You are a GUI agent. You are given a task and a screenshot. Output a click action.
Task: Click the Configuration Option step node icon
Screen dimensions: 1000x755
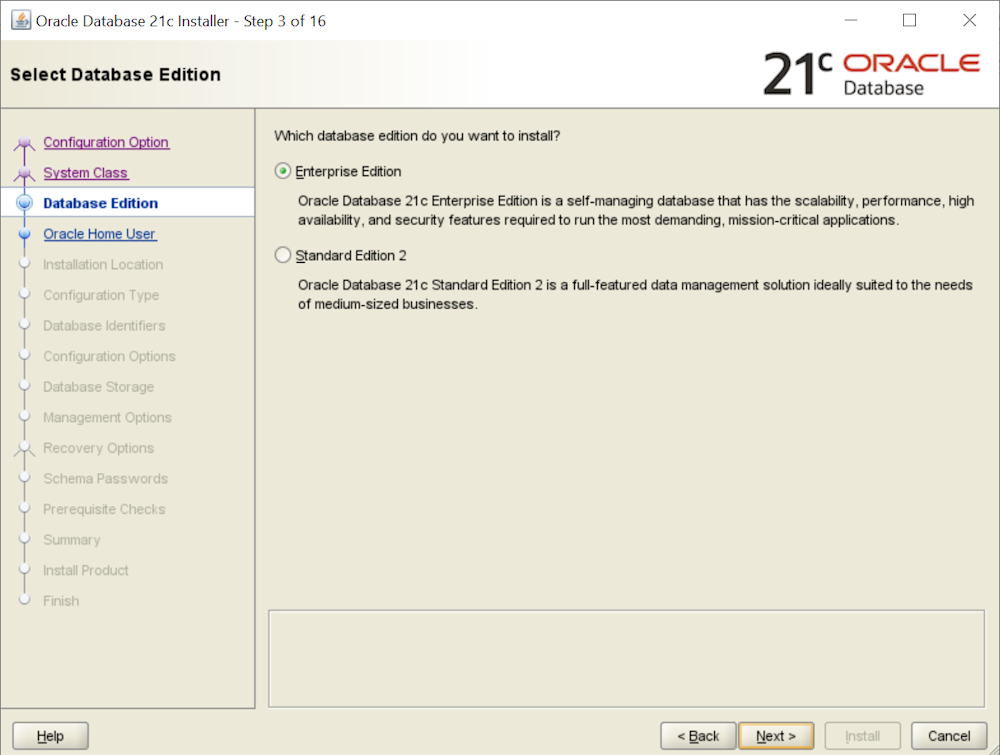pyautogui.click(x=25, y=144)
